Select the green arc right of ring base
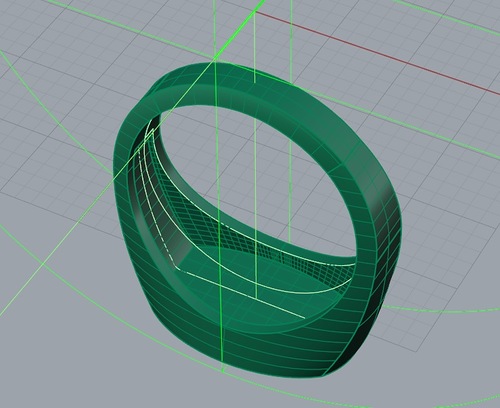The height and width of the screenshot is (408, 500). [440, 311]
